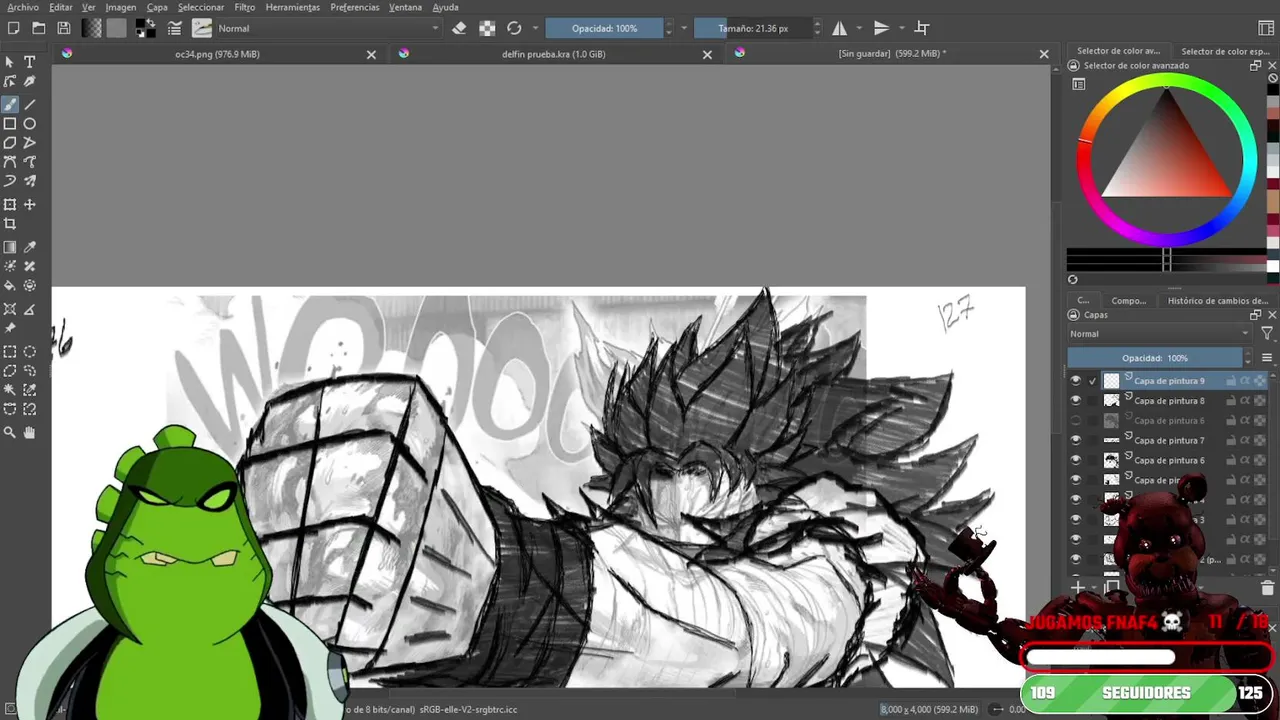Open the brush editor settings icon
This screenshot has height=720, width=1280.
tap(175, 28)
